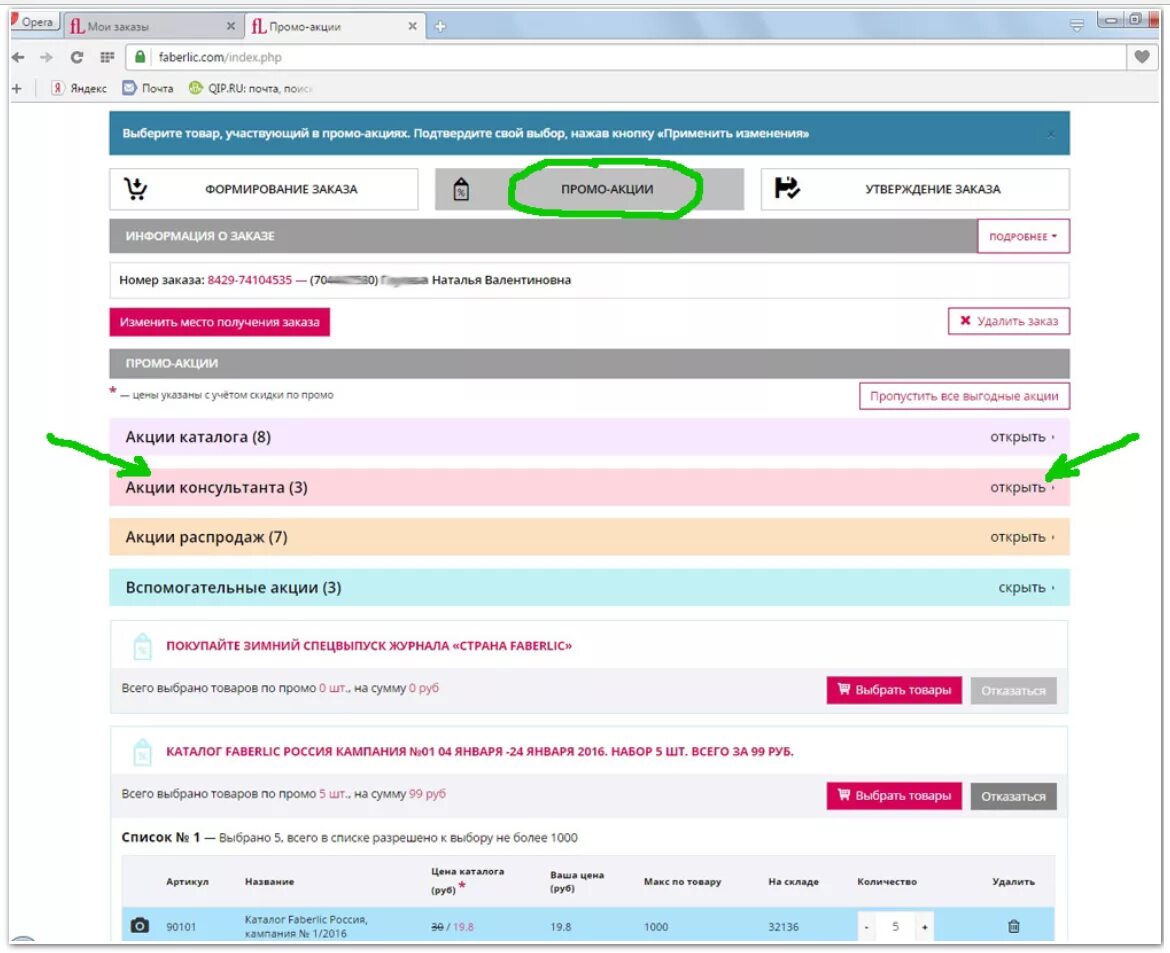1170x953 pixels.
Task: Open Opera speed dial grid icon
Action: point(107,57)
